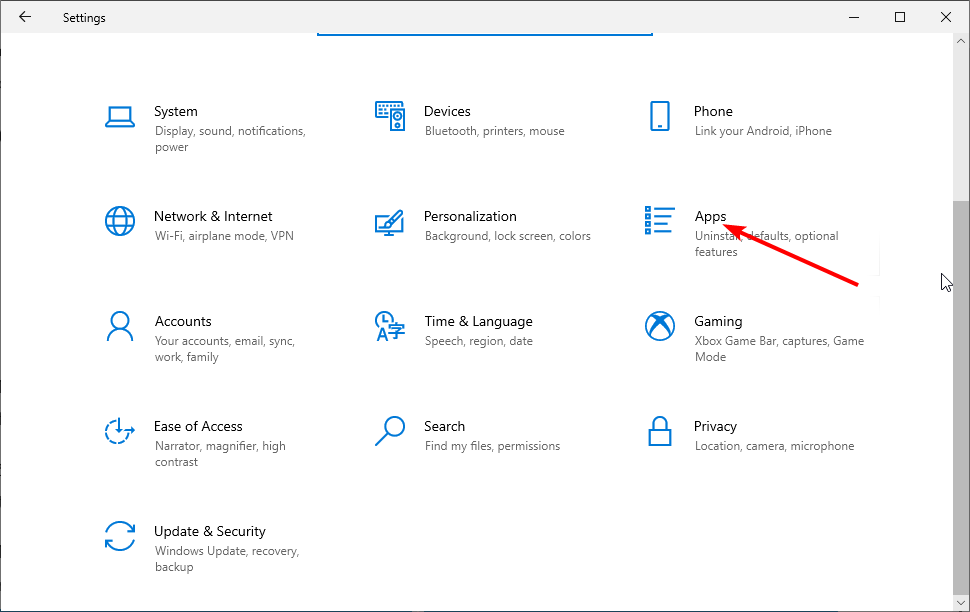
Task: Click the Update & Security sync icon
Action: pos(120,536)
